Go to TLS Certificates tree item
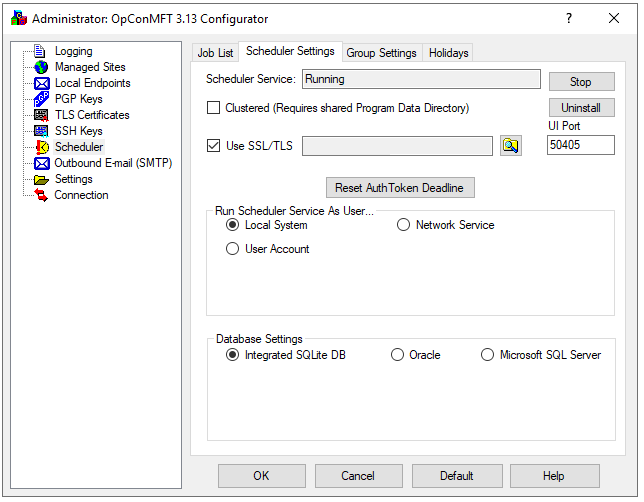Screen dimensions: 644x502 pyautogui.click(x=92, y=115)
